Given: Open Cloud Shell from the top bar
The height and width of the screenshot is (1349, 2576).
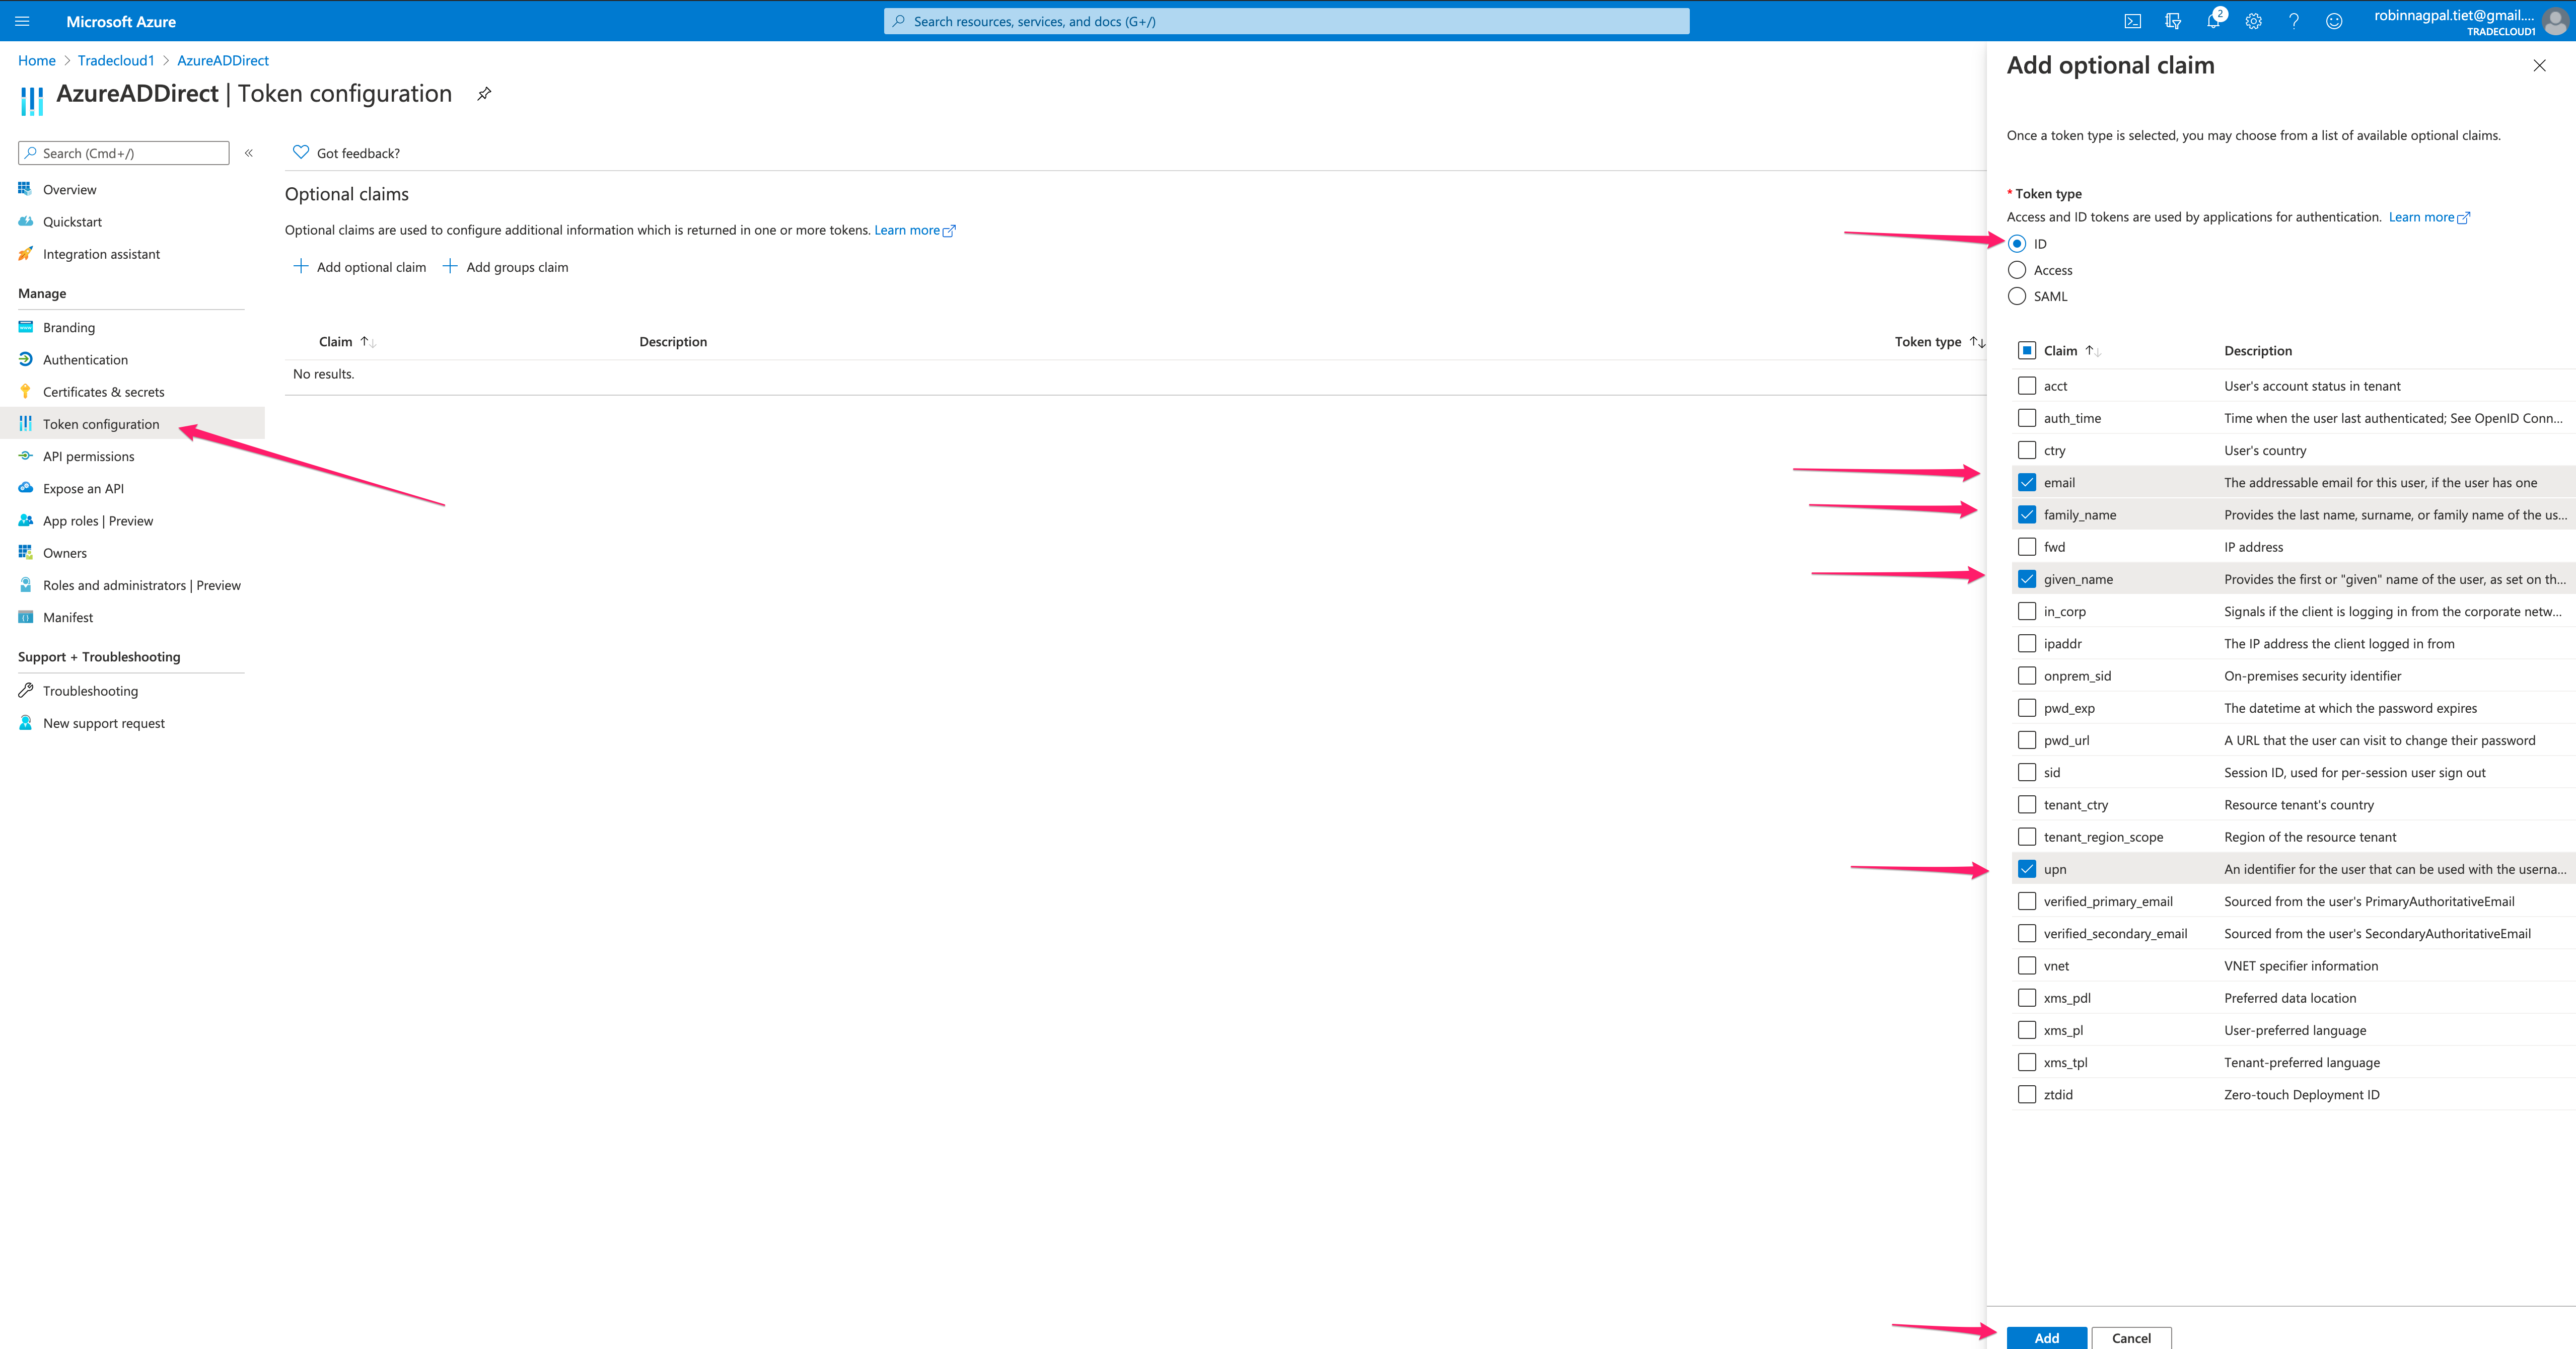Looking at the screenshot, I should pyautogui.click(x=2132, y=21).
